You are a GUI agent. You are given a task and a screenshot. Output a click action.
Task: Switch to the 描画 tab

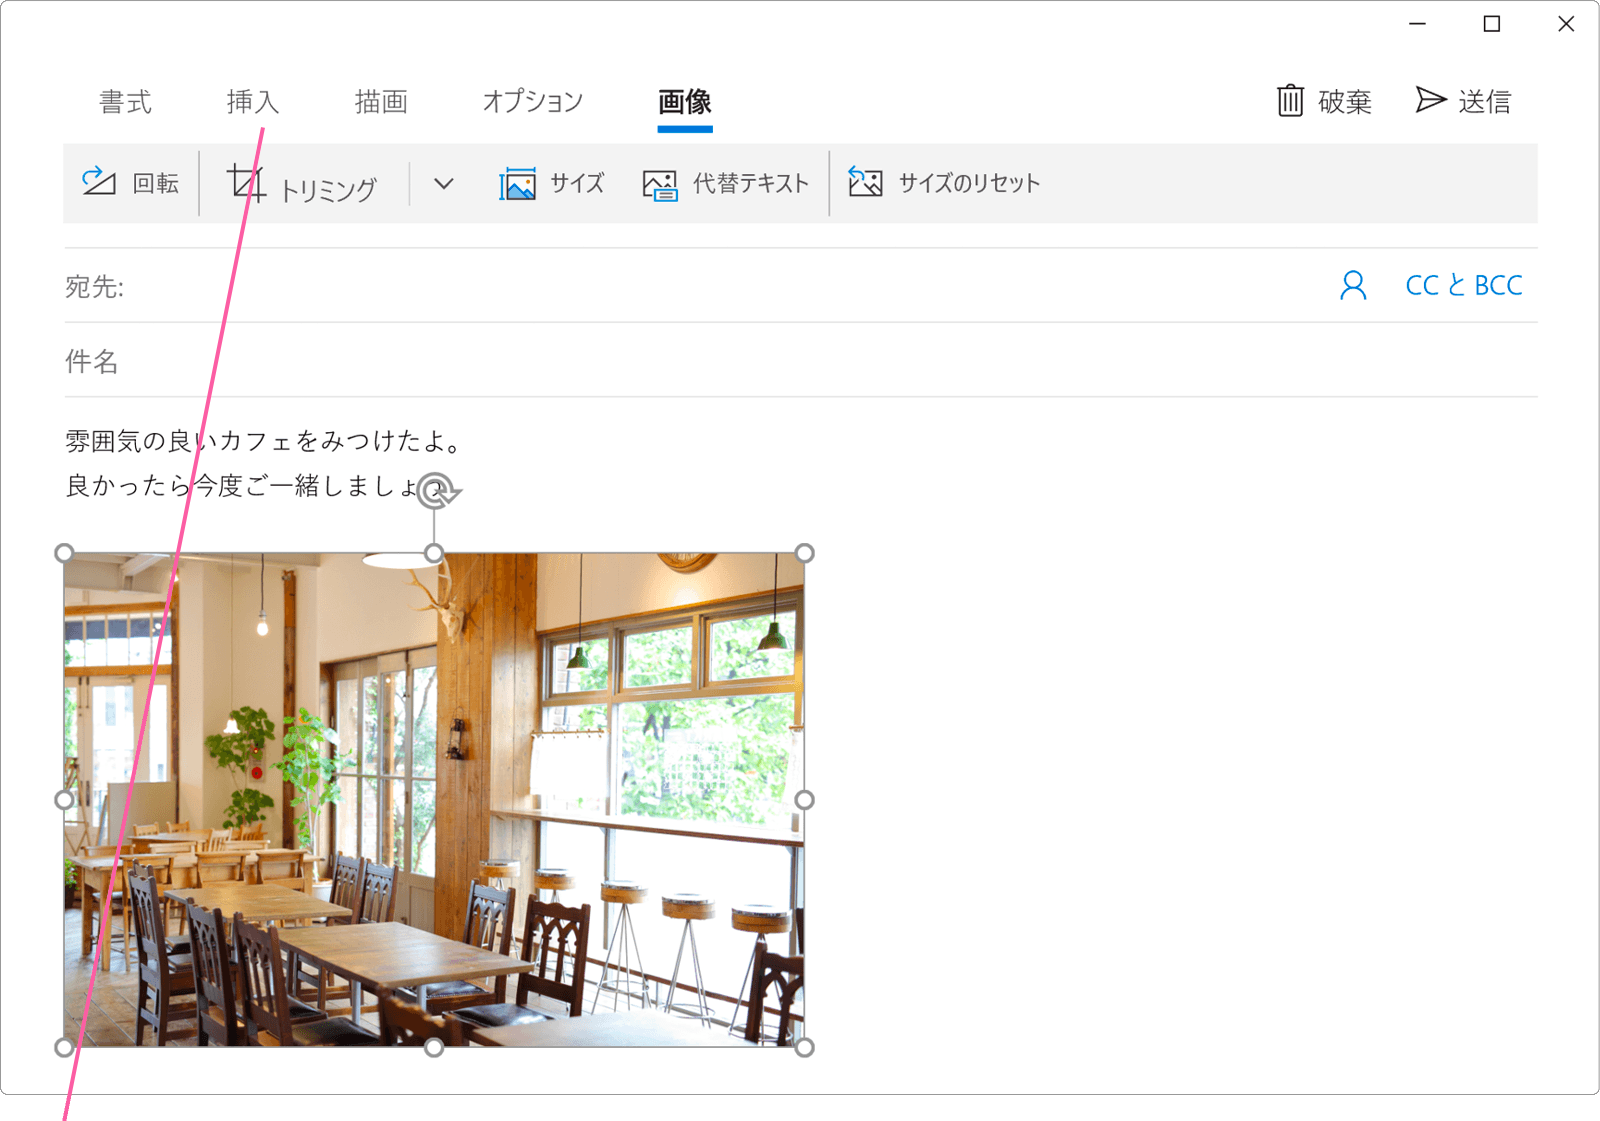(x=381, y=101)
